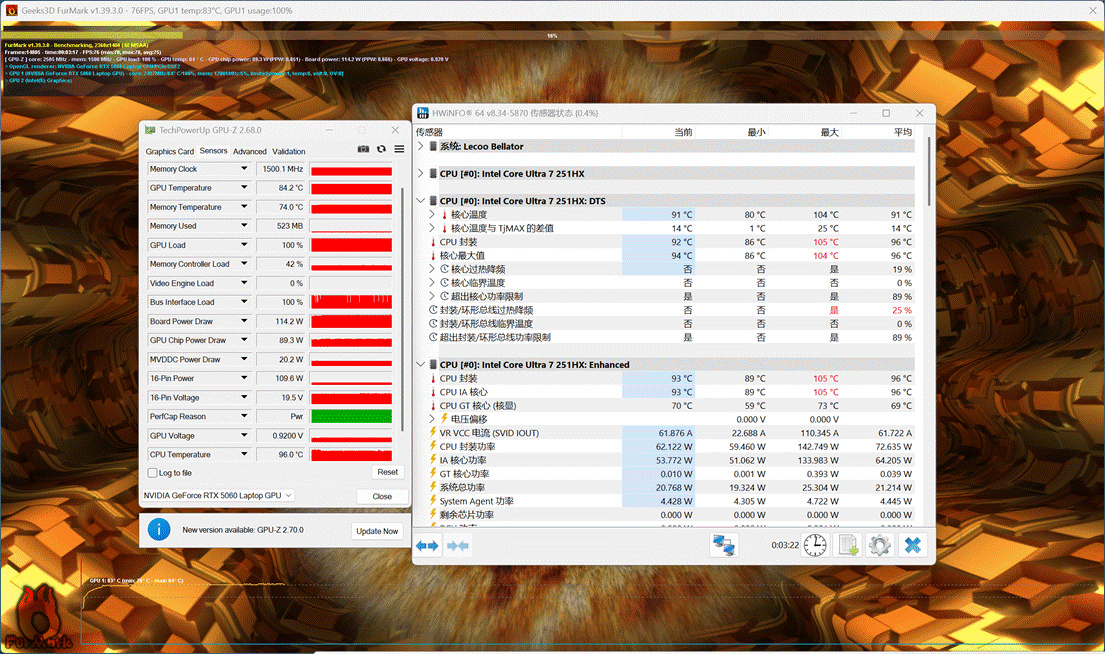Click the GPU-Z sensors vertical scrollbar

coord(402,310)
